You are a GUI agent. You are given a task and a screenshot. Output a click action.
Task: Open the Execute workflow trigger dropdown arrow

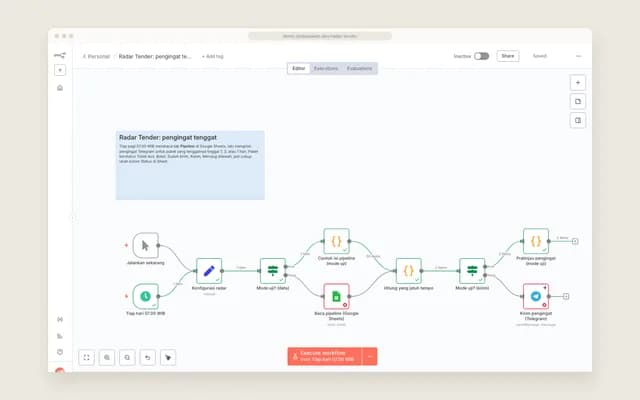370,356
